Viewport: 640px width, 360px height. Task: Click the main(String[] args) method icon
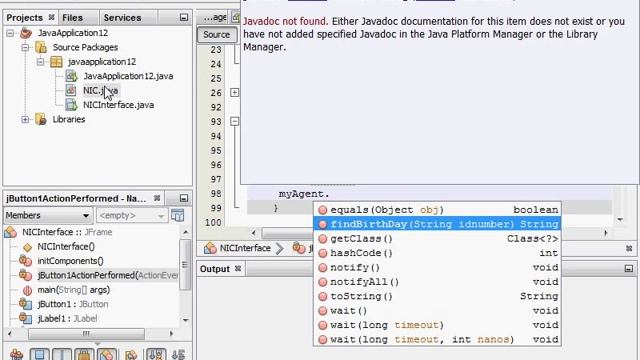click(27, 290)
